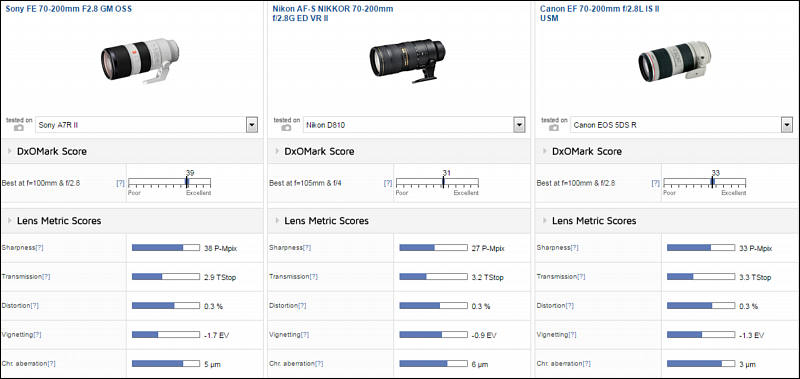Click the Canon lens product image
This screenshot has height=379, width=800.
point(674,61)
